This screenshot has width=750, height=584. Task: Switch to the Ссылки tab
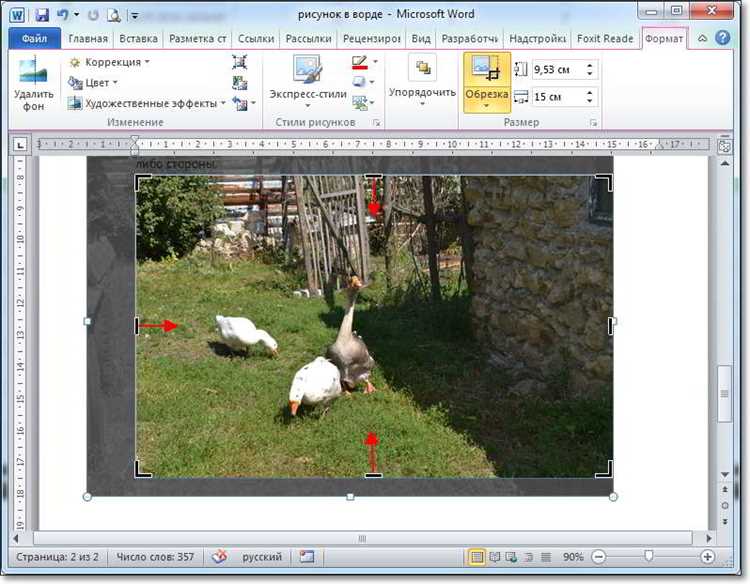click(x=256, y=39)
